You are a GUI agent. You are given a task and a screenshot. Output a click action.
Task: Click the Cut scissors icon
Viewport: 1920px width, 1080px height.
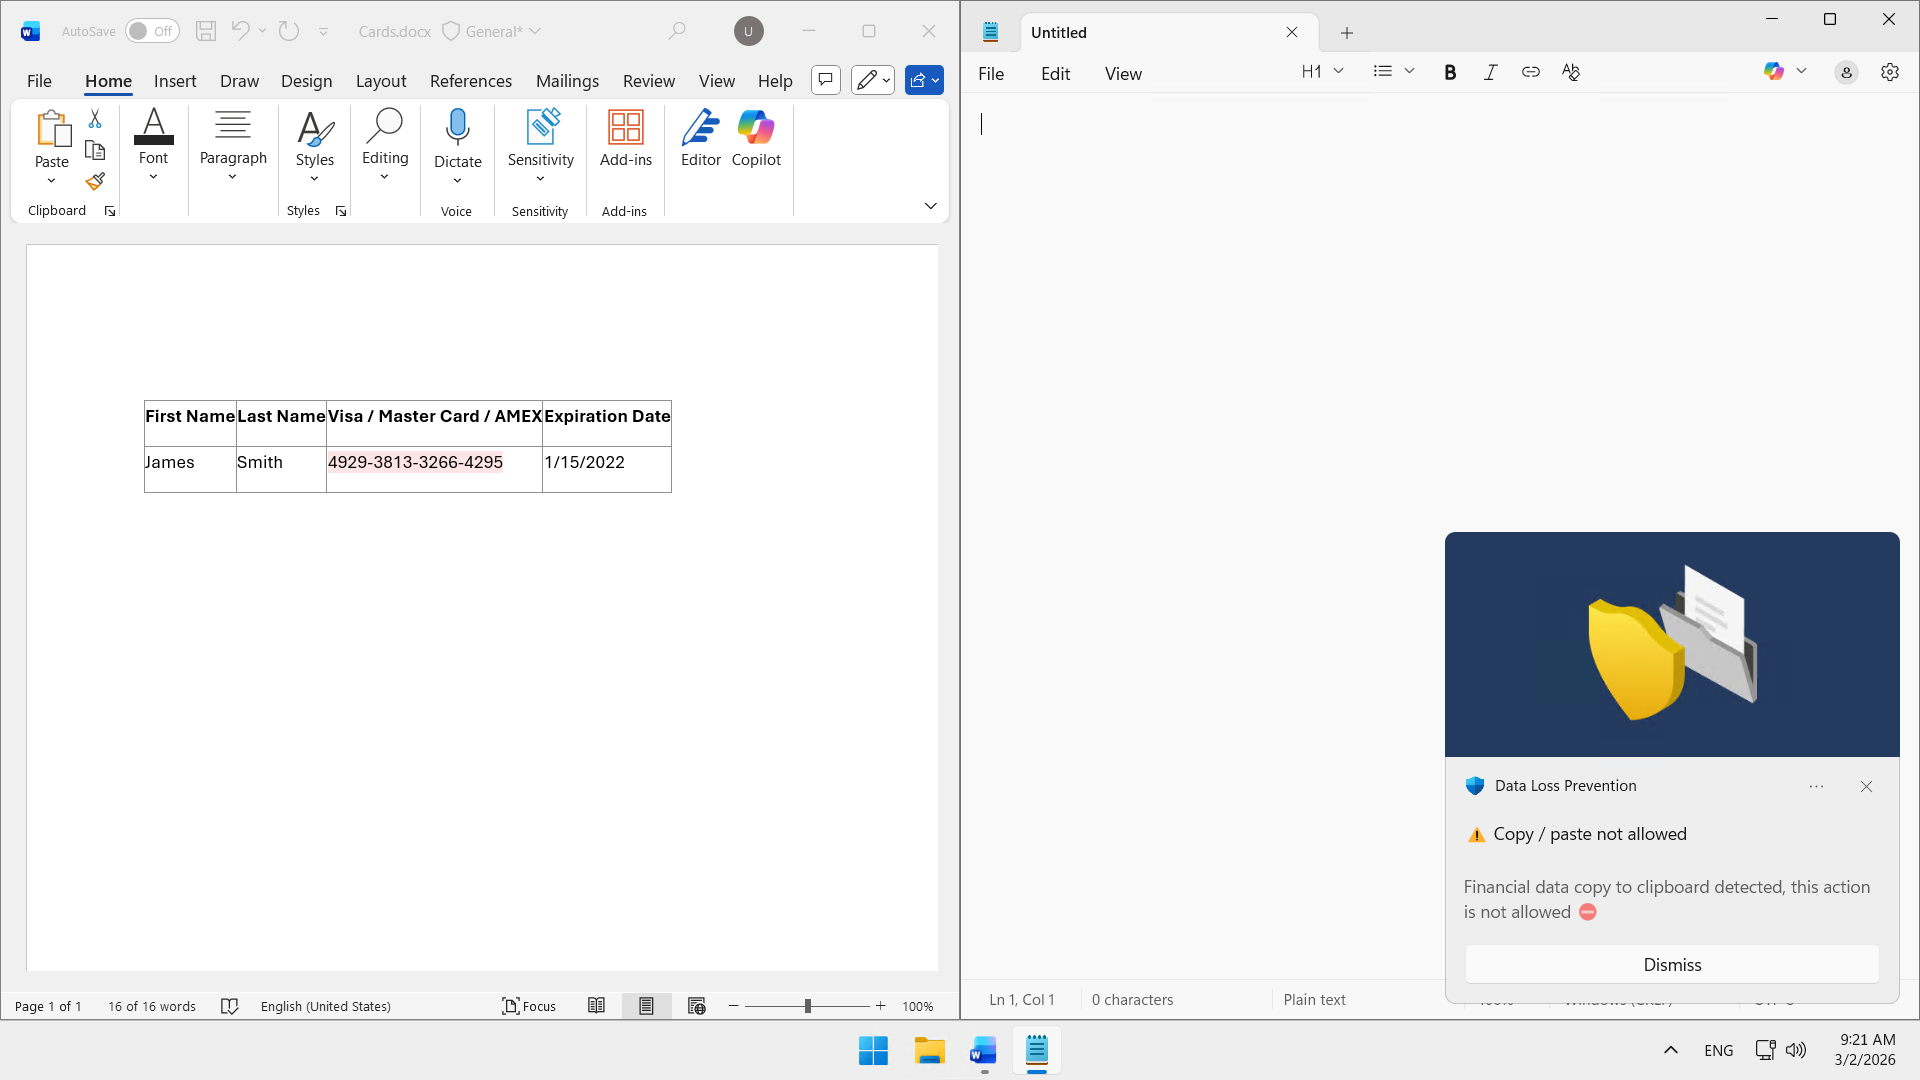95,119
